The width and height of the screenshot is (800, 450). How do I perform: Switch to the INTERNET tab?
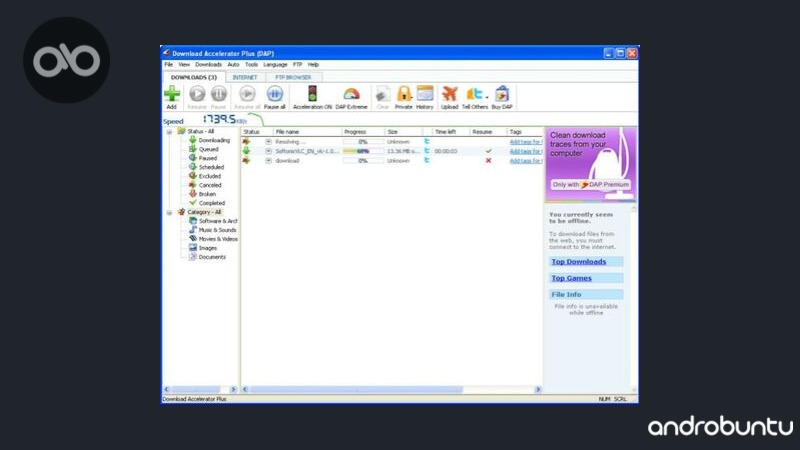click(245, 78)
